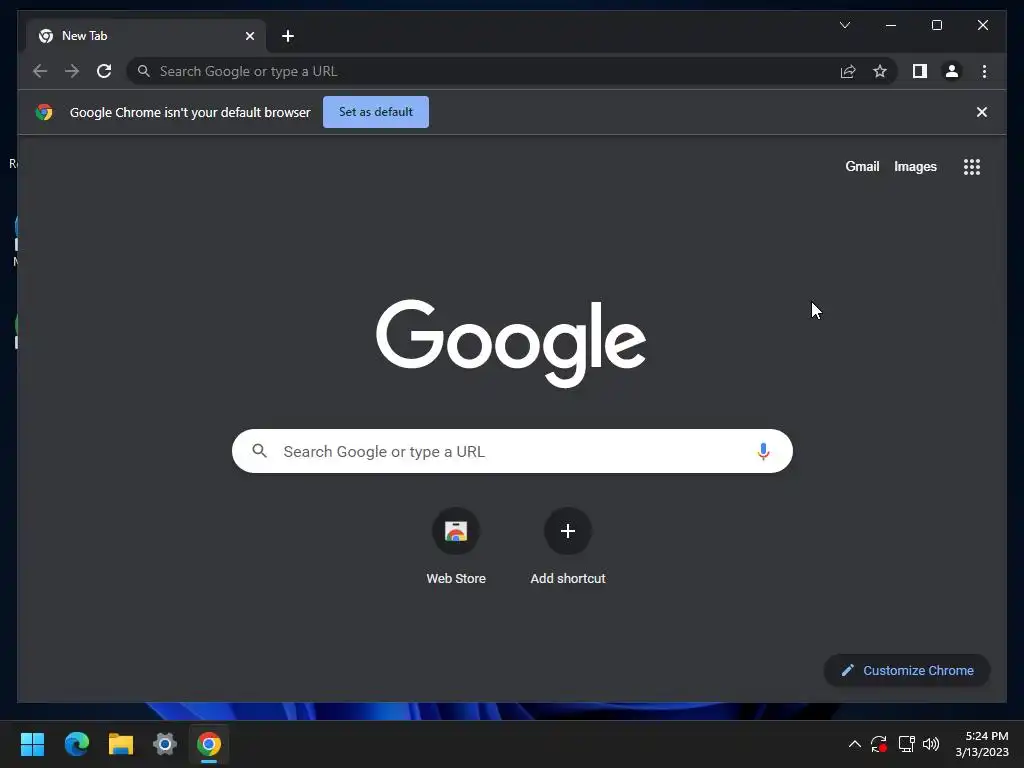Viewport: 1024px width, 768px height.
Task: Open the Gmail link
Action: (x=862, y=167)
